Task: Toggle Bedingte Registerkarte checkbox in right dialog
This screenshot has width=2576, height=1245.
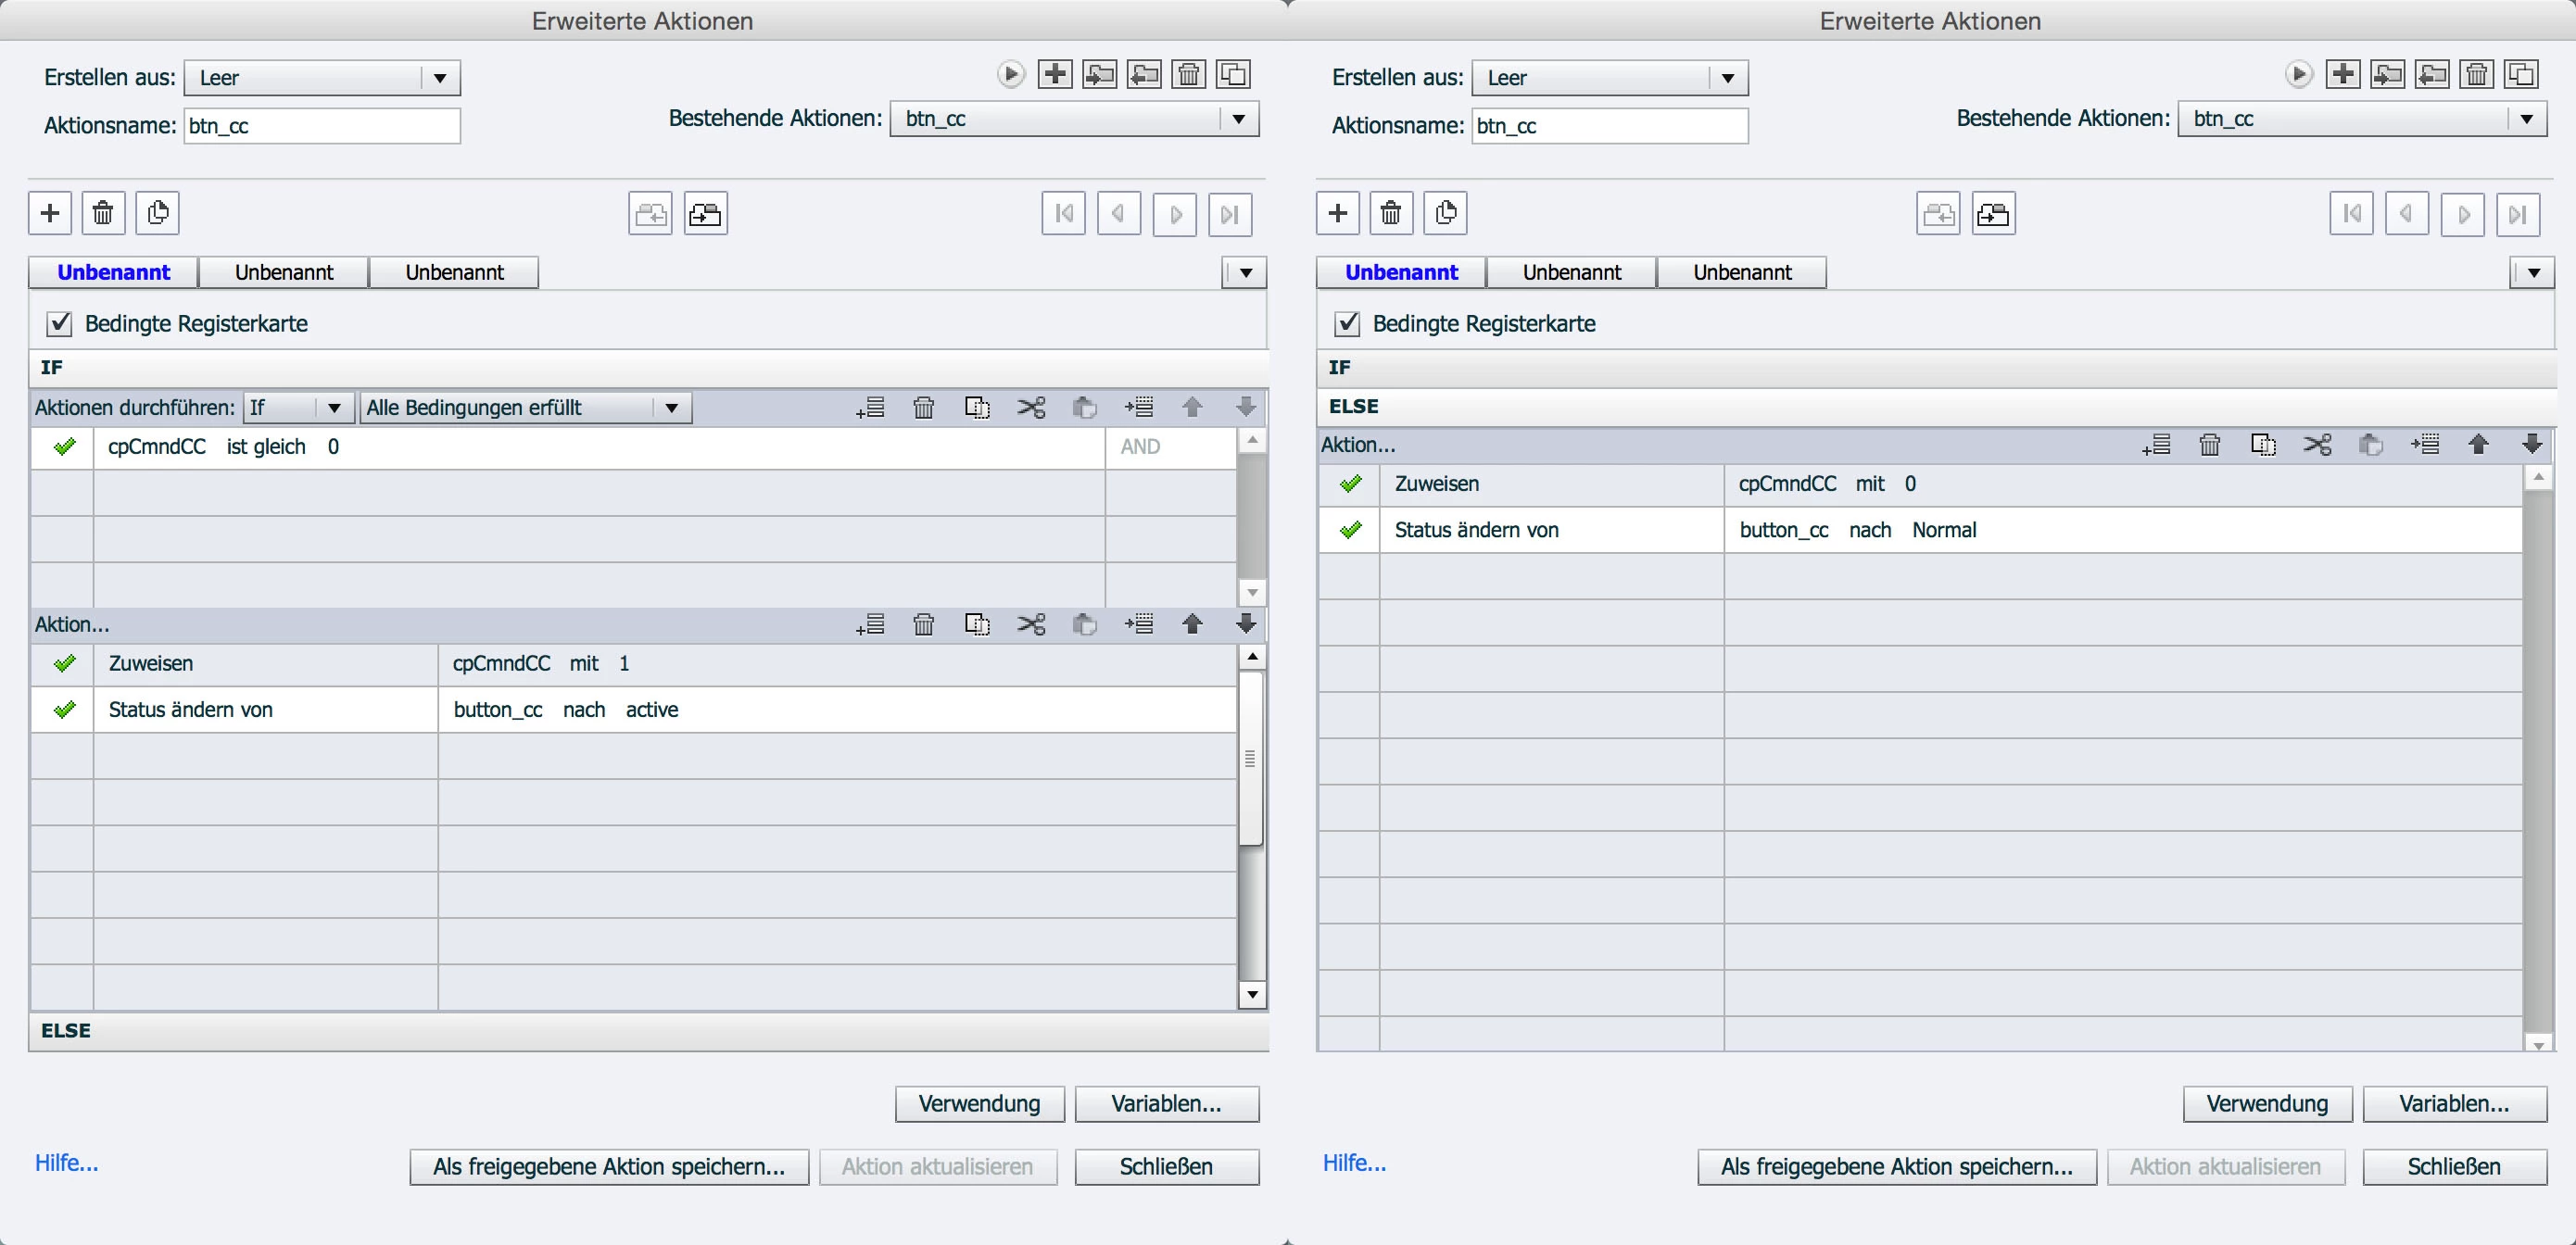Action: [1348, 324]
